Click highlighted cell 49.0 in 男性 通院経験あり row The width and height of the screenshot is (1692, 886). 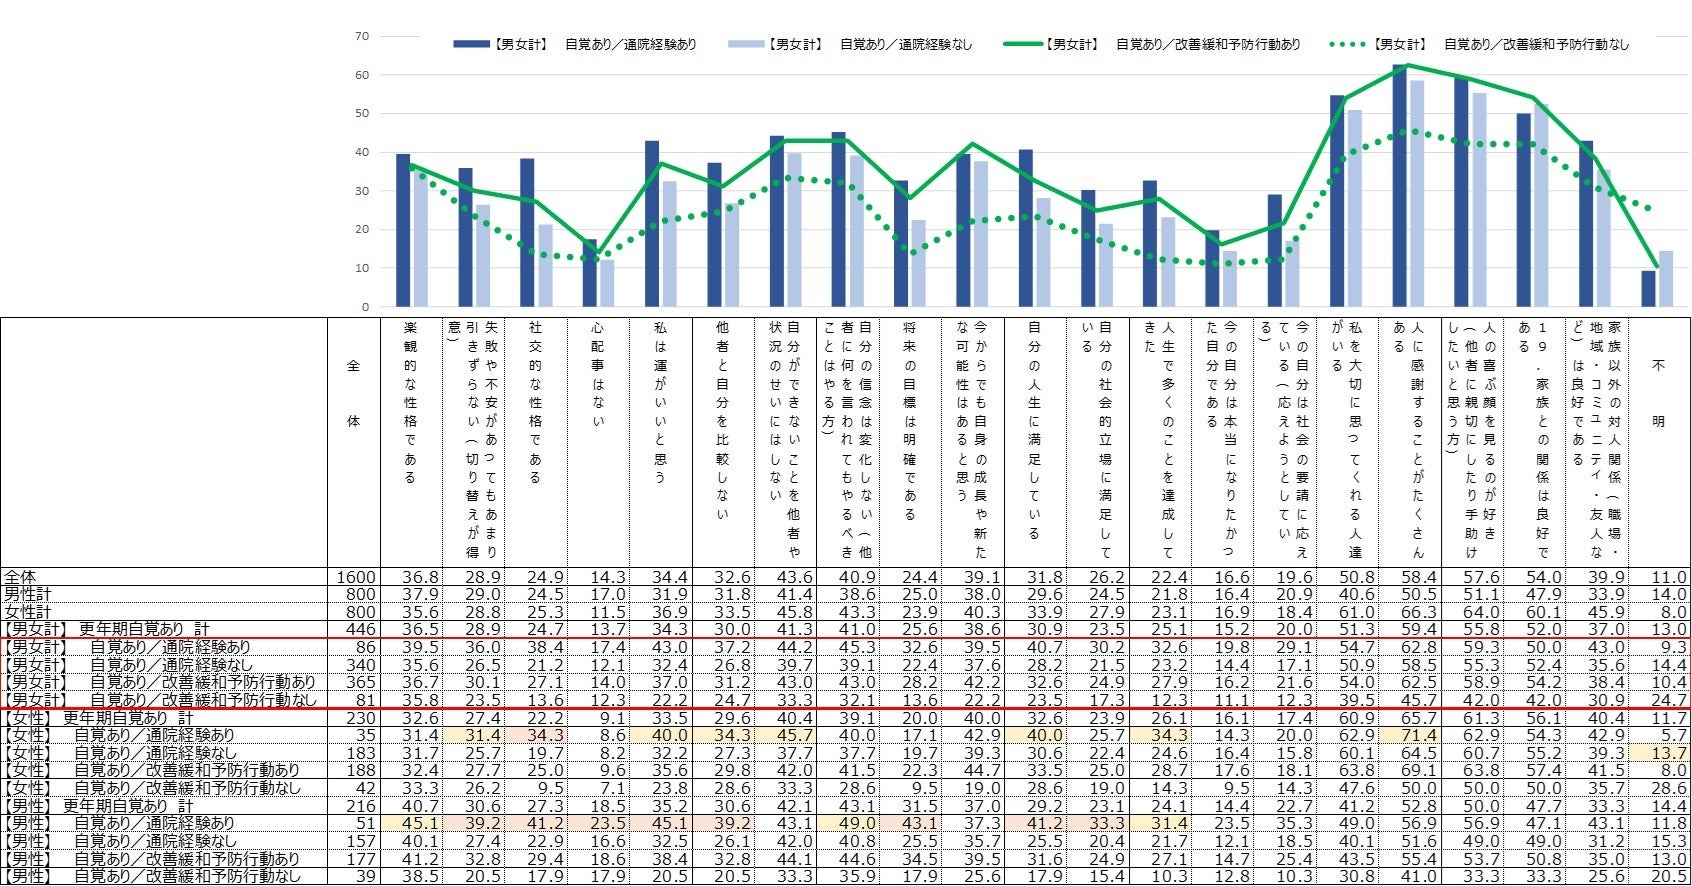pos(848,823)
